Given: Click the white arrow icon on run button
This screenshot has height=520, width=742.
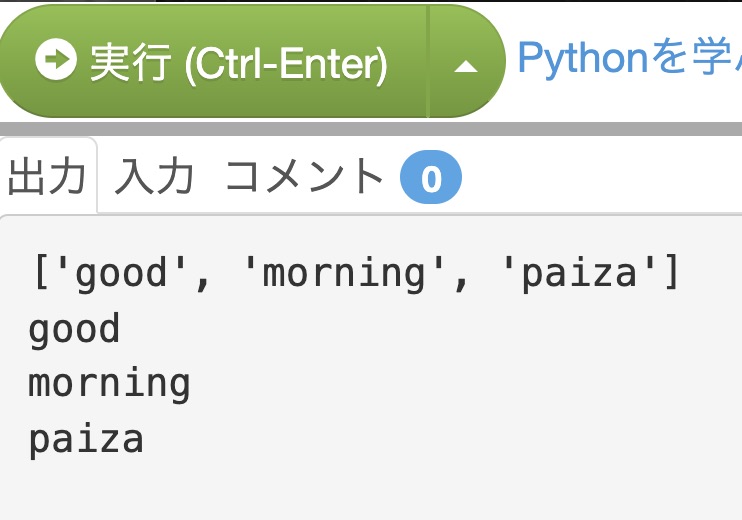Looking at the screenshot, I should pos(55,59).
